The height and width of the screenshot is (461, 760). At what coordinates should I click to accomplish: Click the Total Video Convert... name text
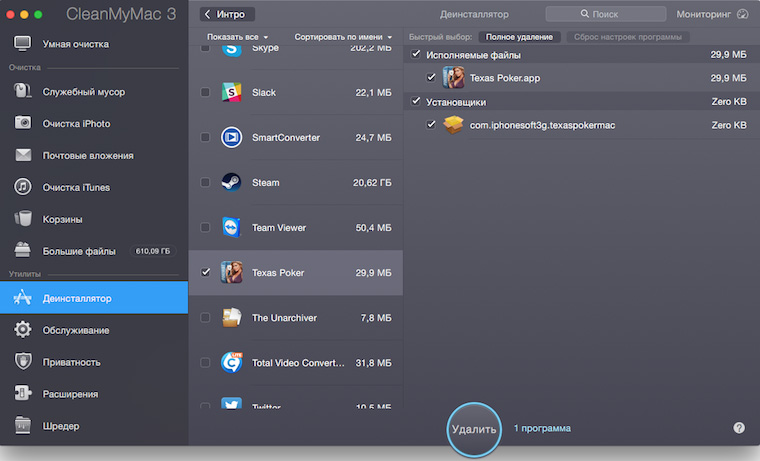[x=298, y=363]
